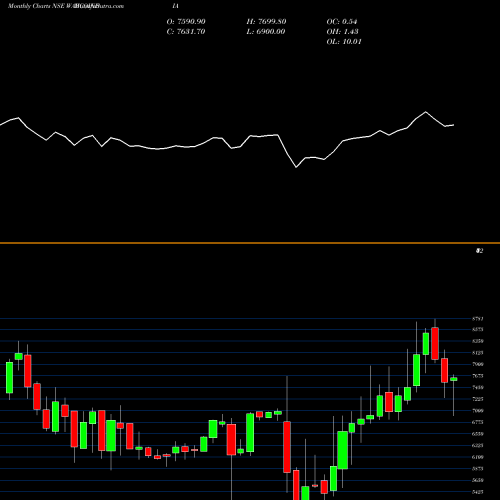Click the 8125 price axis label
This screenshot has width=500, height=500.
click(478, 353)
